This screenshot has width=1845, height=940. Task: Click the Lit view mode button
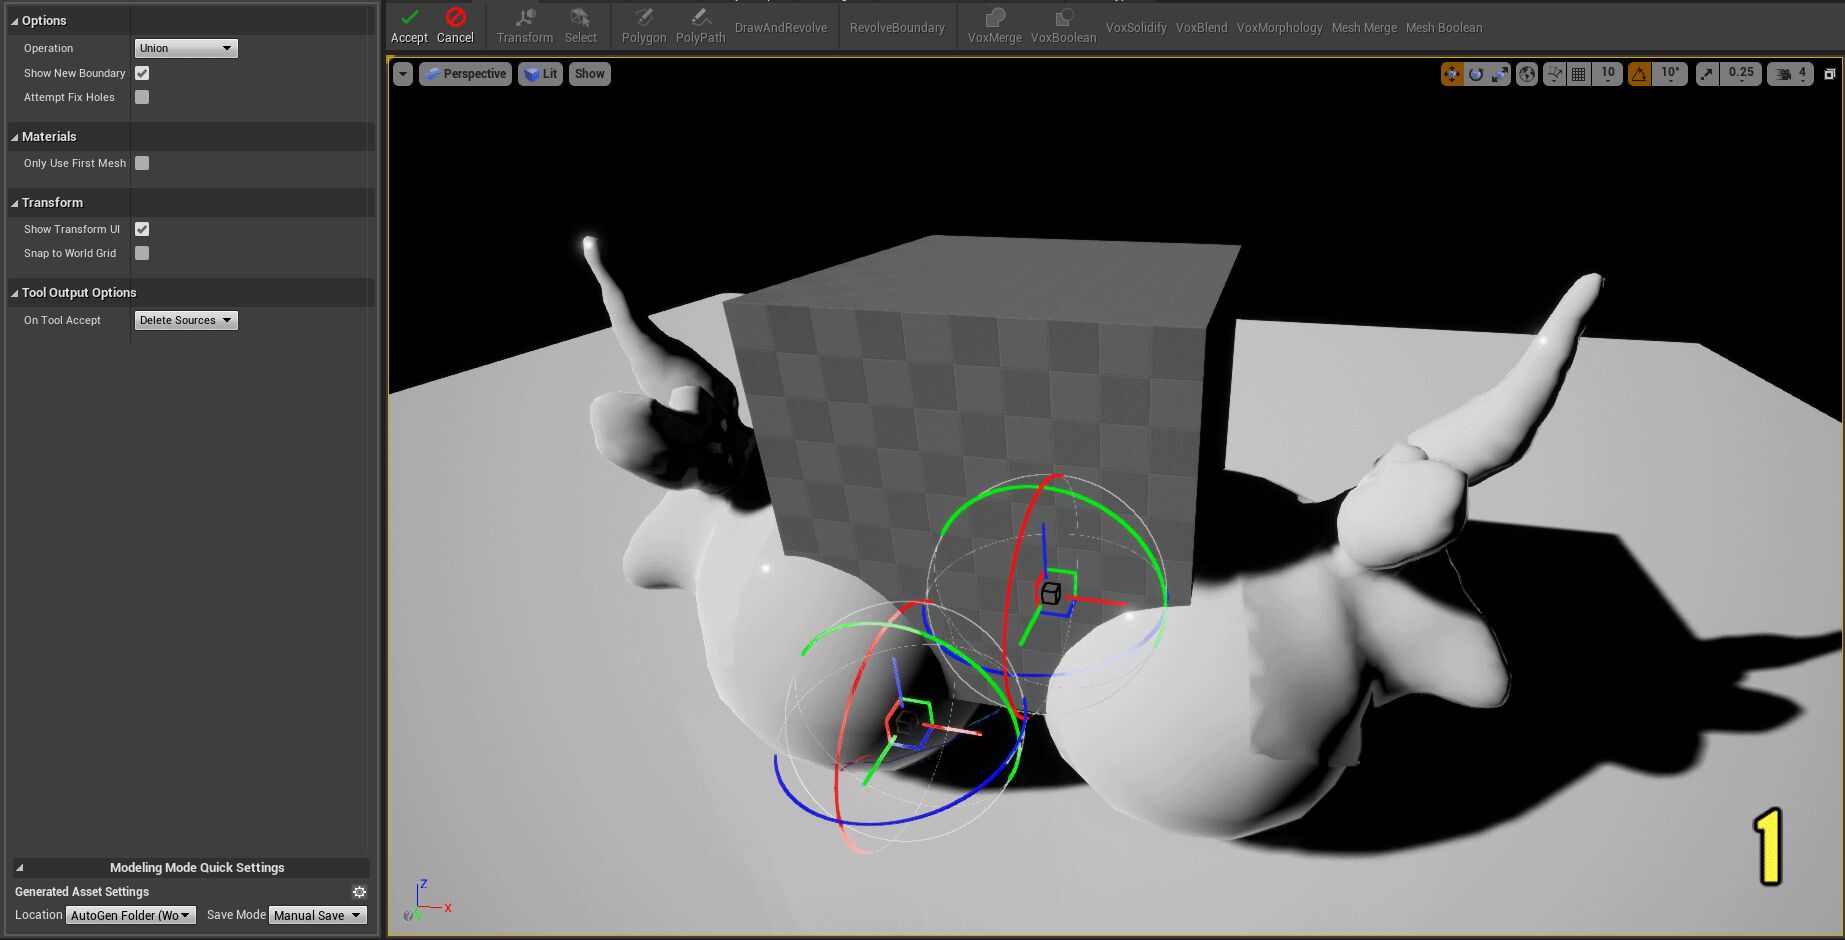tap(540, 74)
